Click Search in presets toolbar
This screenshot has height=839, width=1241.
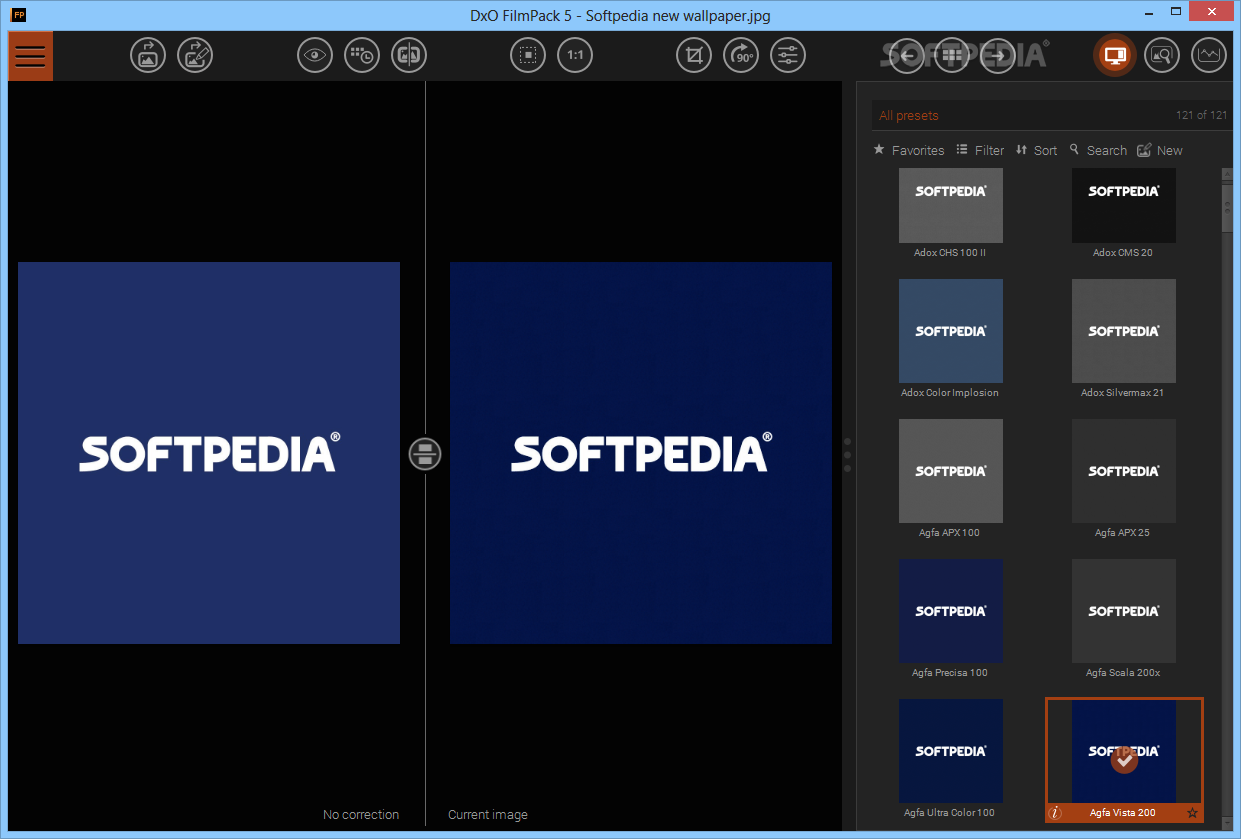tap(1098, 150)
